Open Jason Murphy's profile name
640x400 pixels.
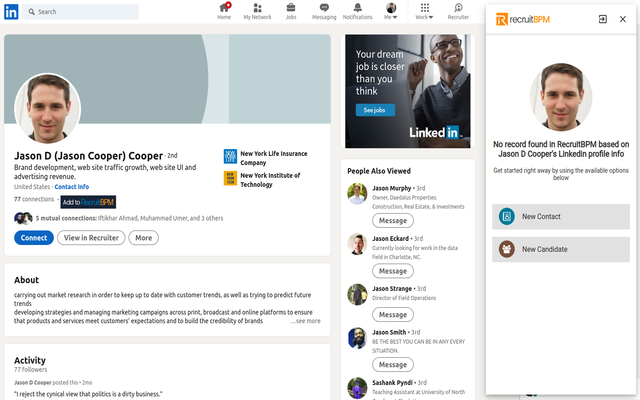(x=391, y=188)
